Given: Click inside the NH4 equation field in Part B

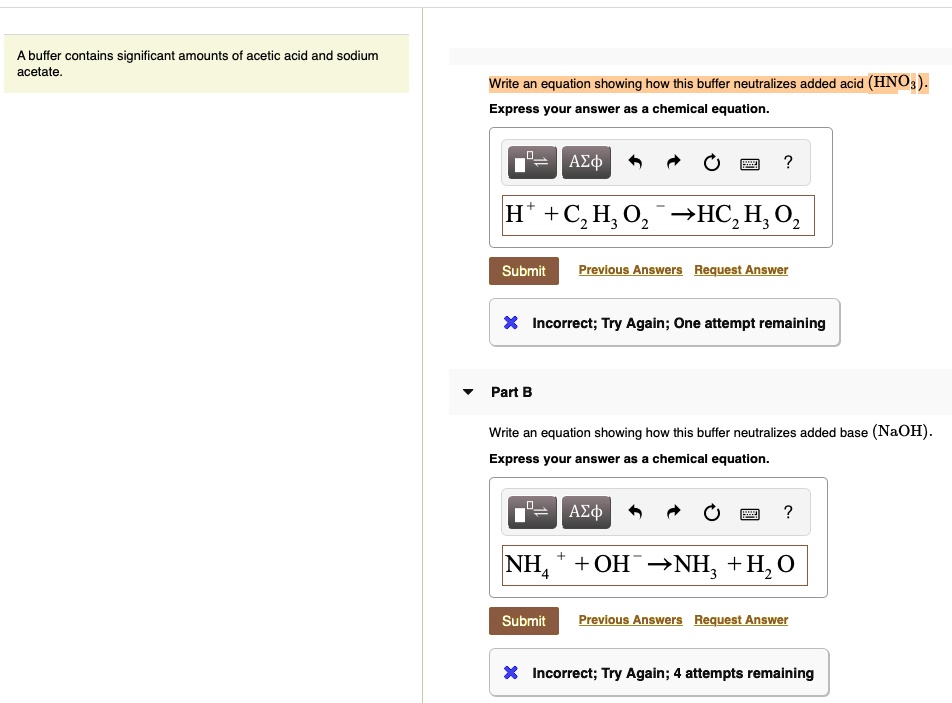Looking at the screenshot, I should coord(654,565).
